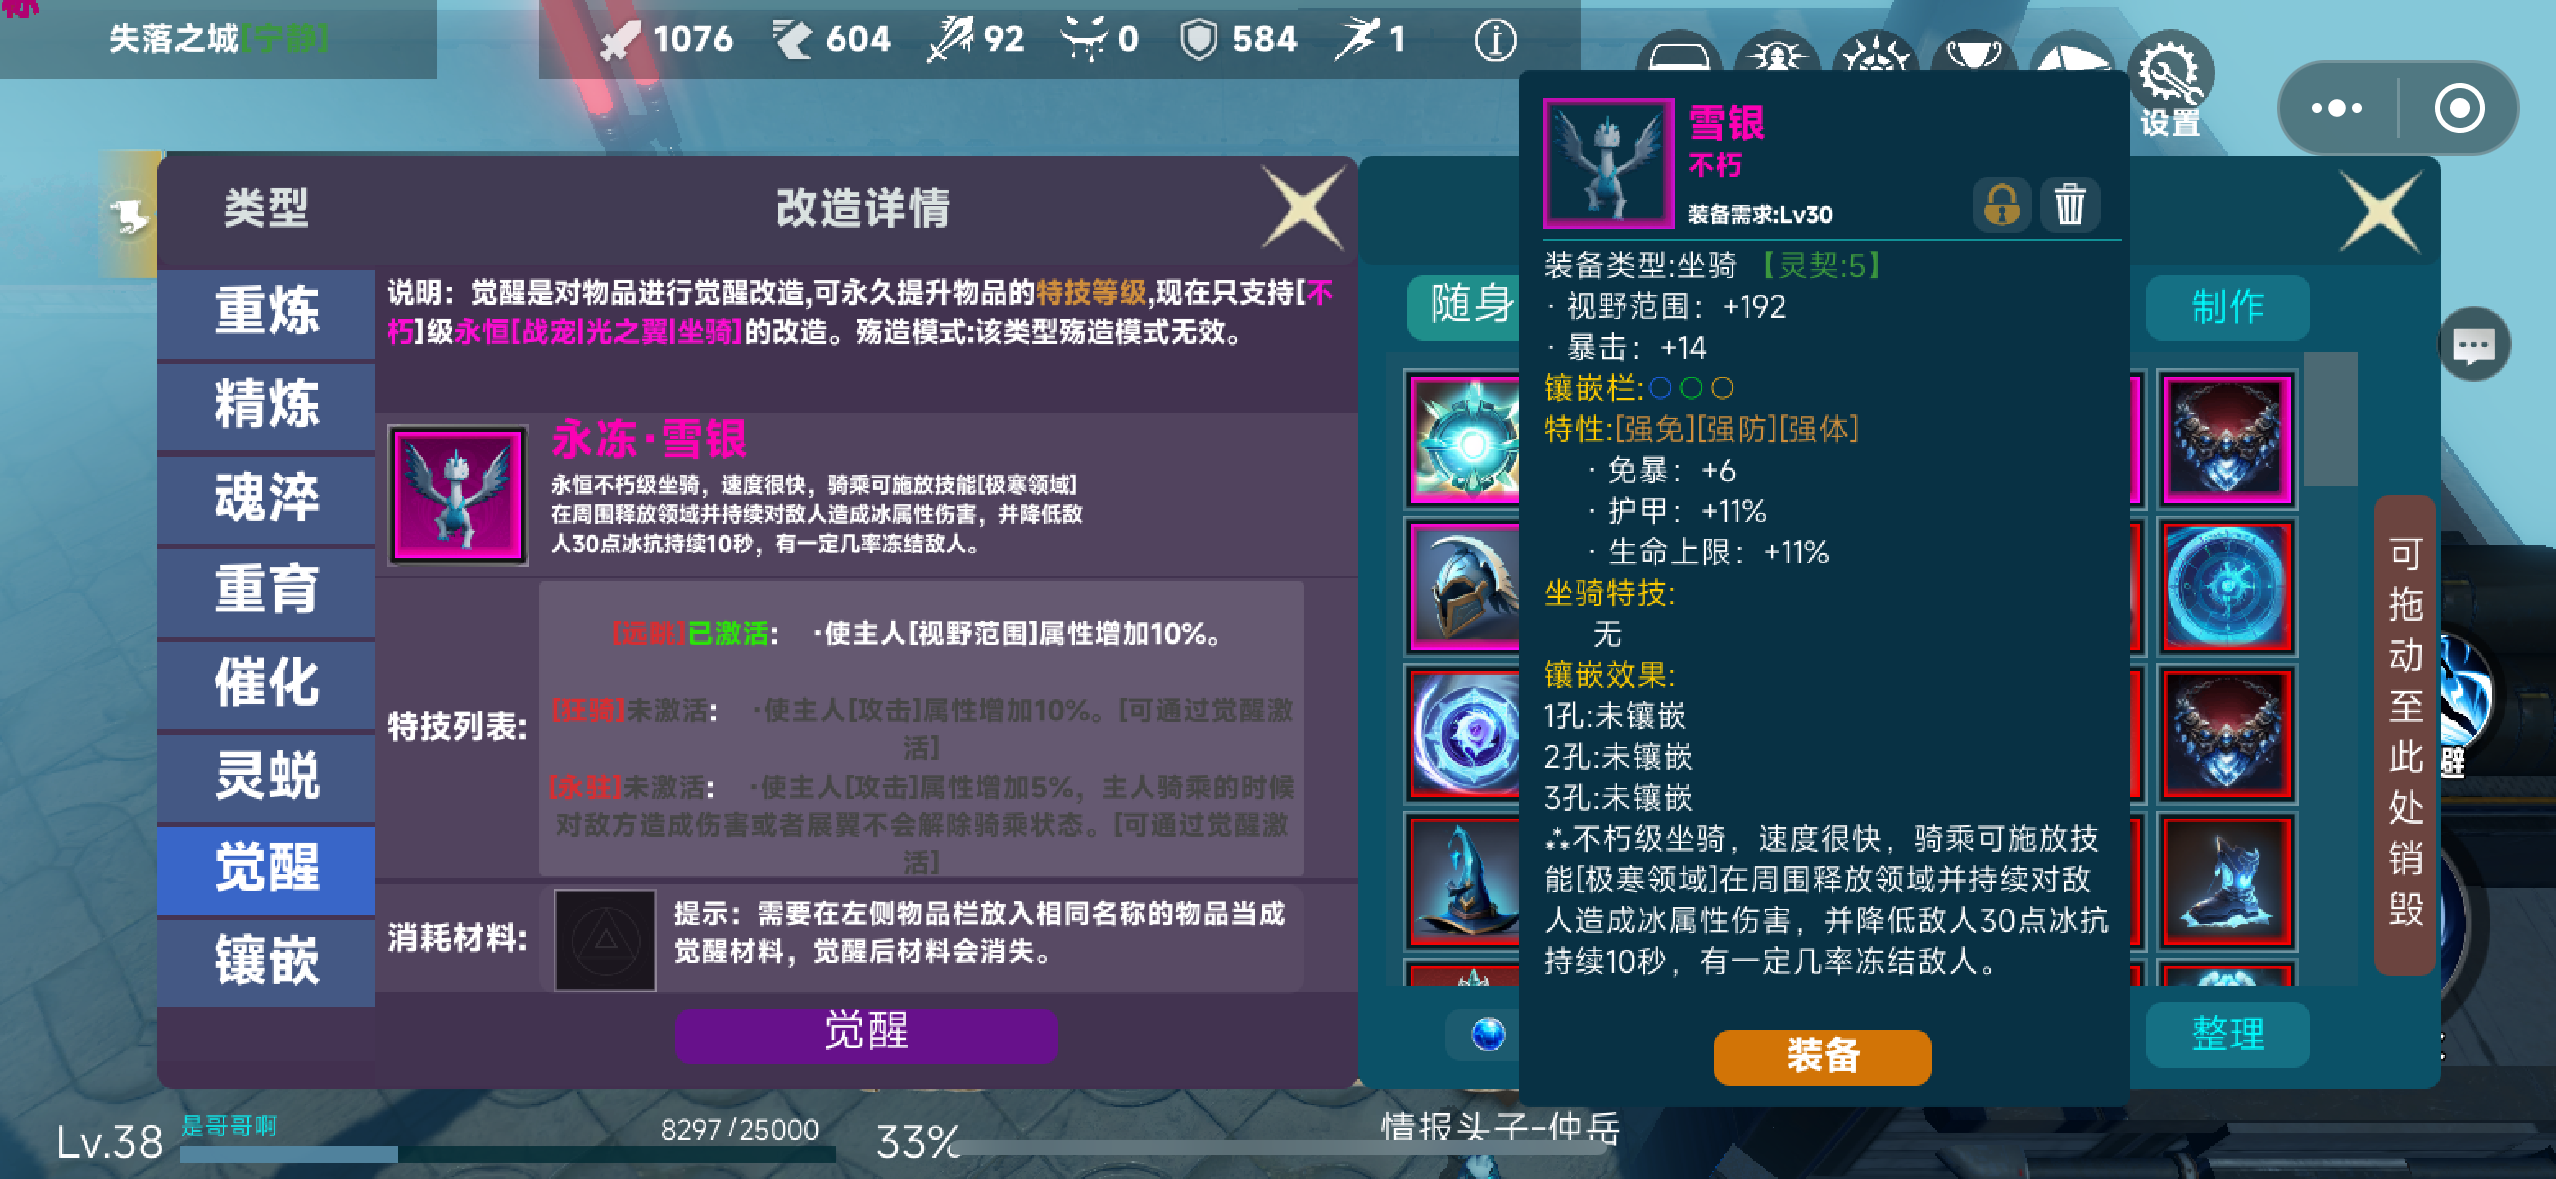Open the 随身 inventory tab
The width and height of the screenshot is (2556, 1179).
tap(1466, 305)
